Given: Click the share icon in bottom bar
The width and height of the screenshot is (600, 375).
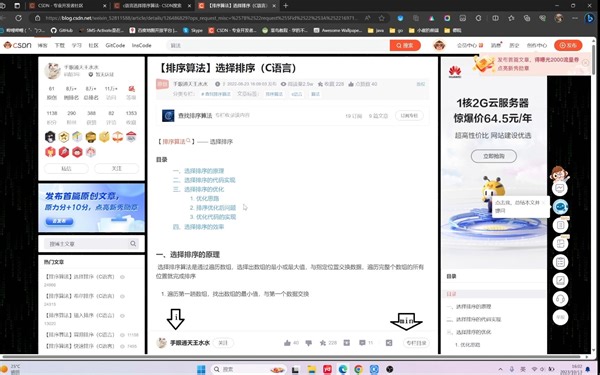Looking at the screenshot, I should pyautogui.click(x=389, y=343).
